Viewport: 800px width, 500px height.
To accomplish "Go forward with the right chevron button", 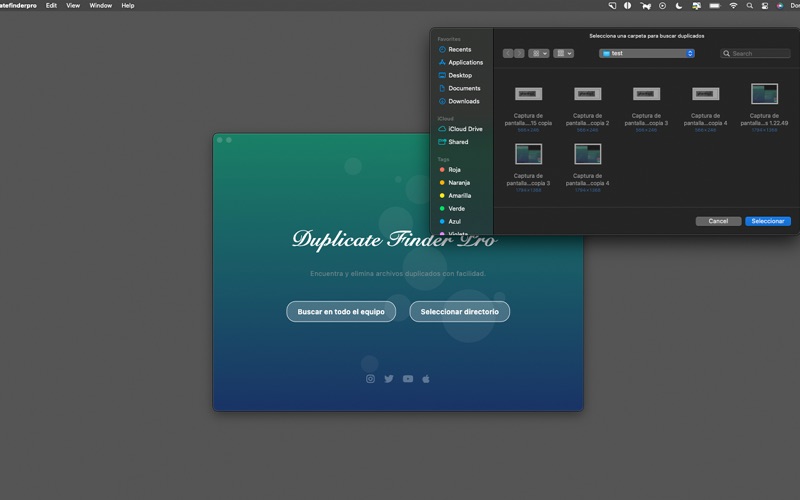I will click(519, 53).
